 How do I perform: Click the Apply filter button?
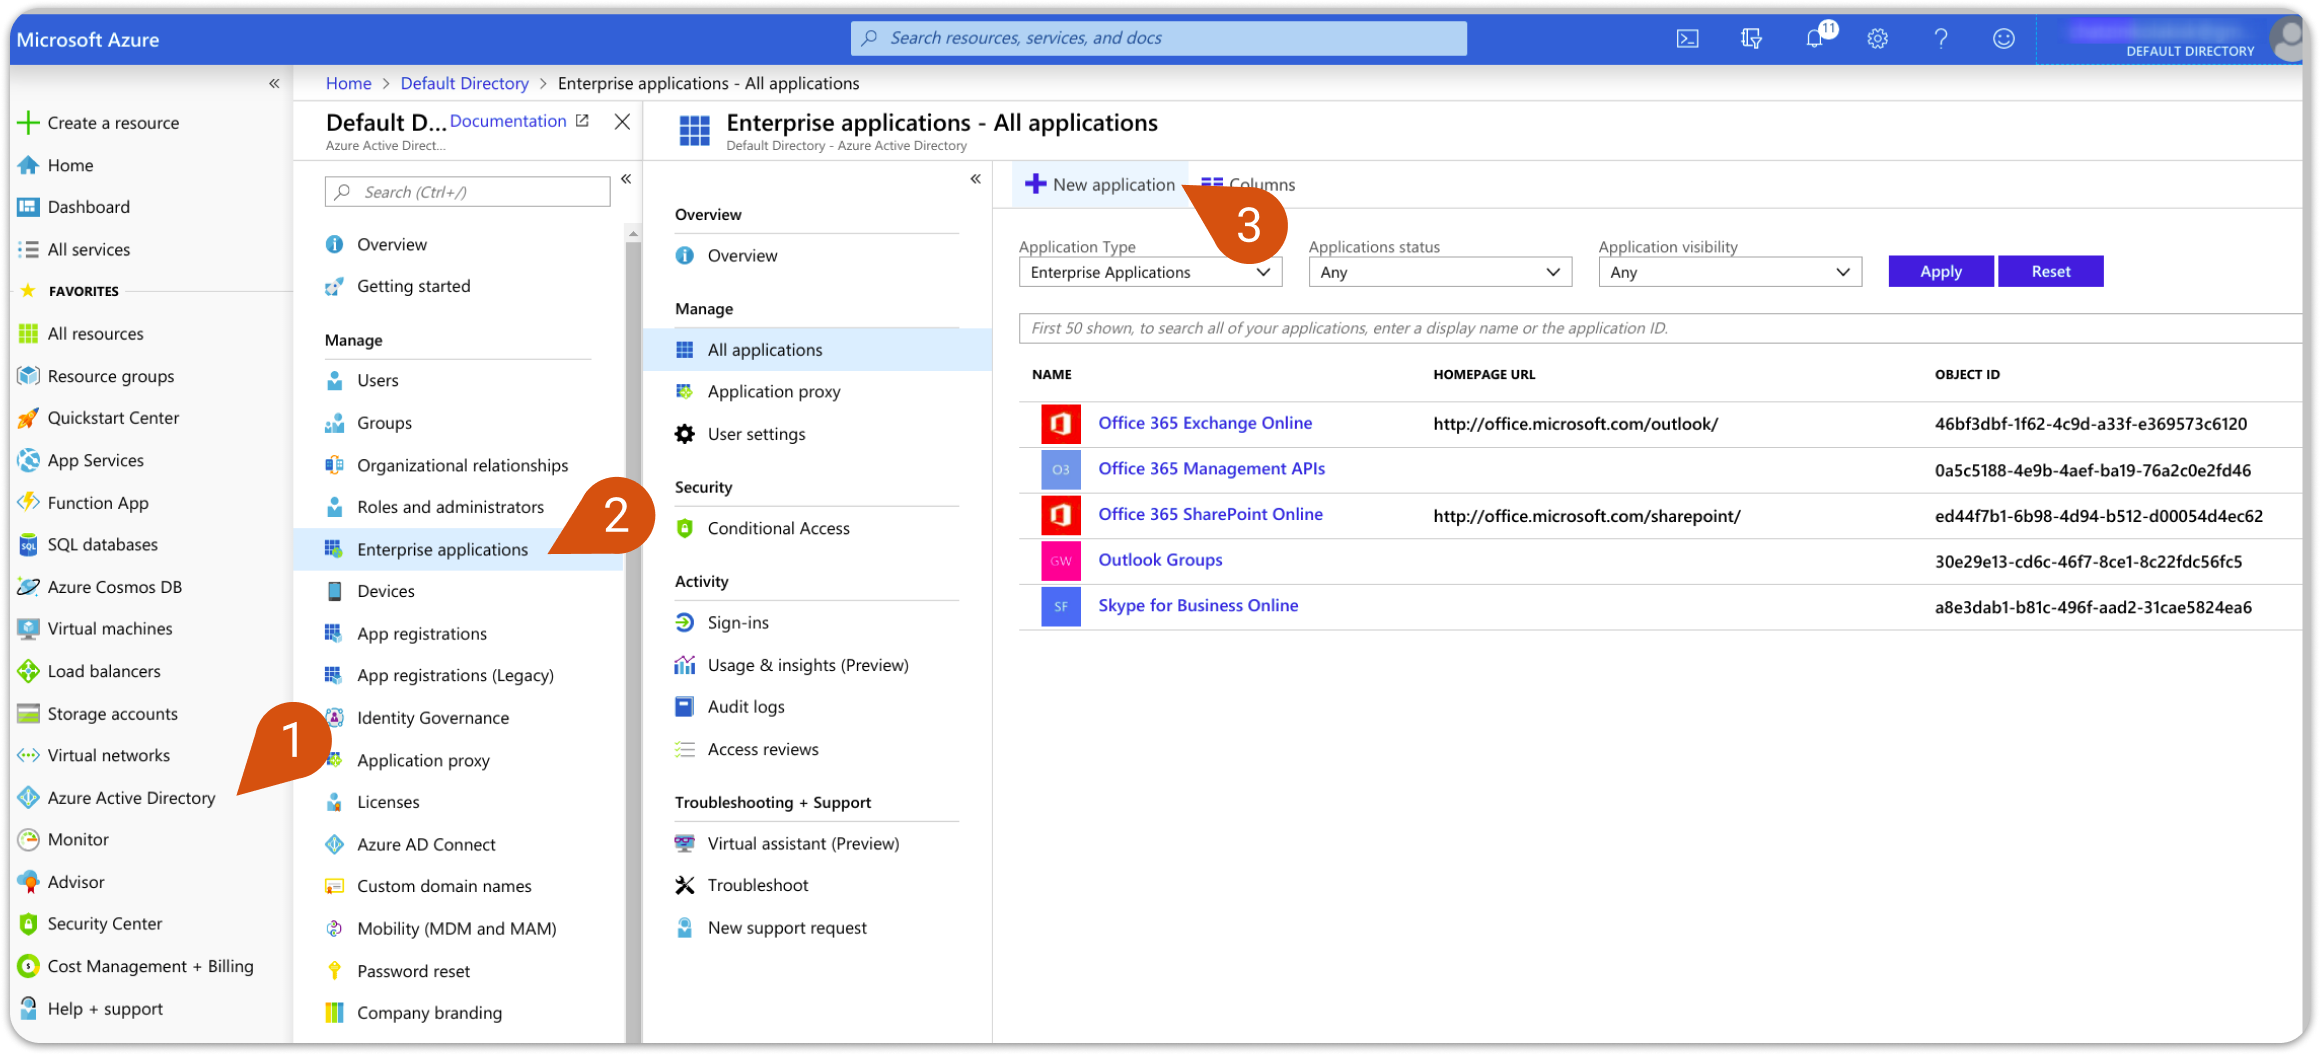click(x=1941, y=272)
